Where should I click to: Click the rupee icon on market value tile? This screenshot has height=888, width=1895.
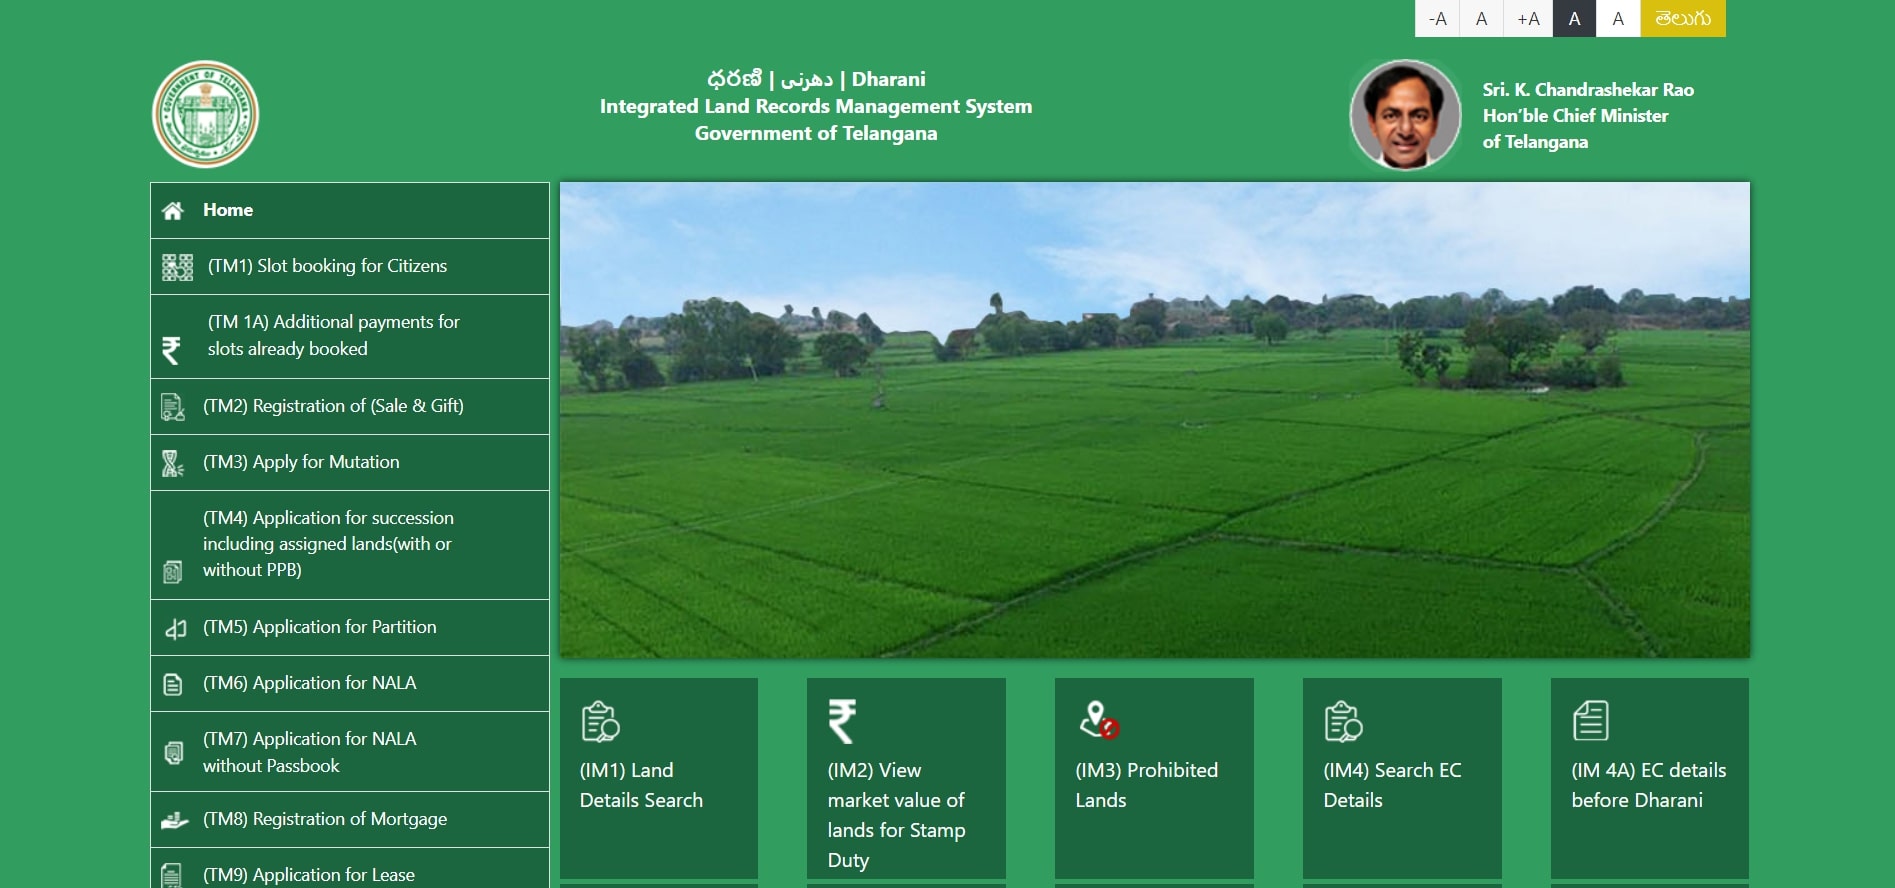pyautogui.click(x=842, y=721)
